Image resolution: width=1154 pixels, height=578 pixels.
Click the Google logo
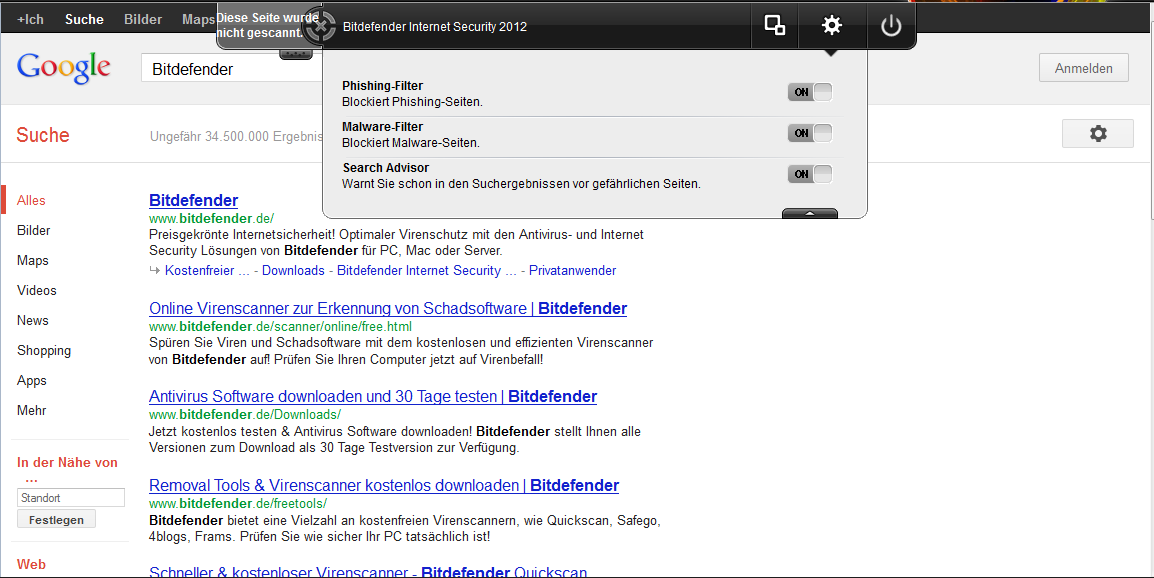[63, 68]
